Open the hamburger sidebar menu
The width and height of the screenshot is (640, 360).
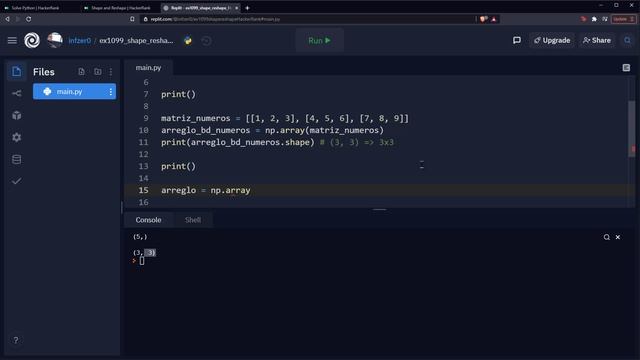pos(12,40)
